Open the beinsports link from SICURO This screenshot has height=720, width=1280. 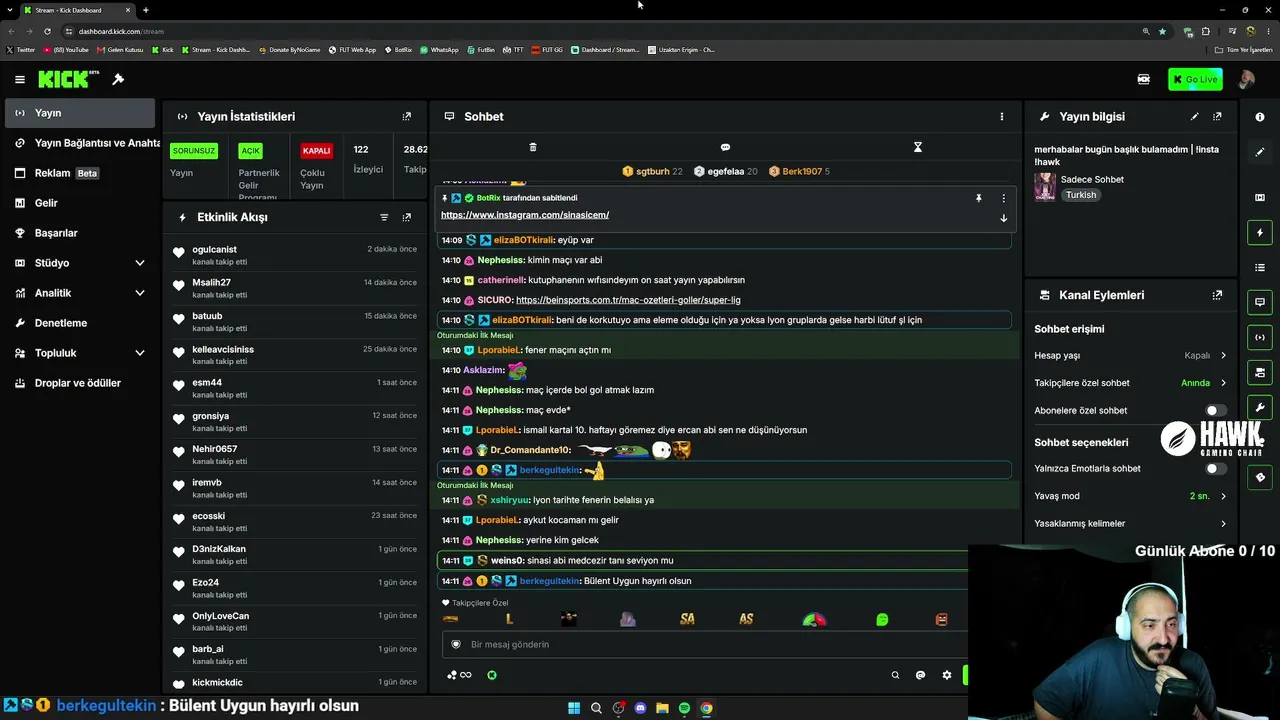628,300
